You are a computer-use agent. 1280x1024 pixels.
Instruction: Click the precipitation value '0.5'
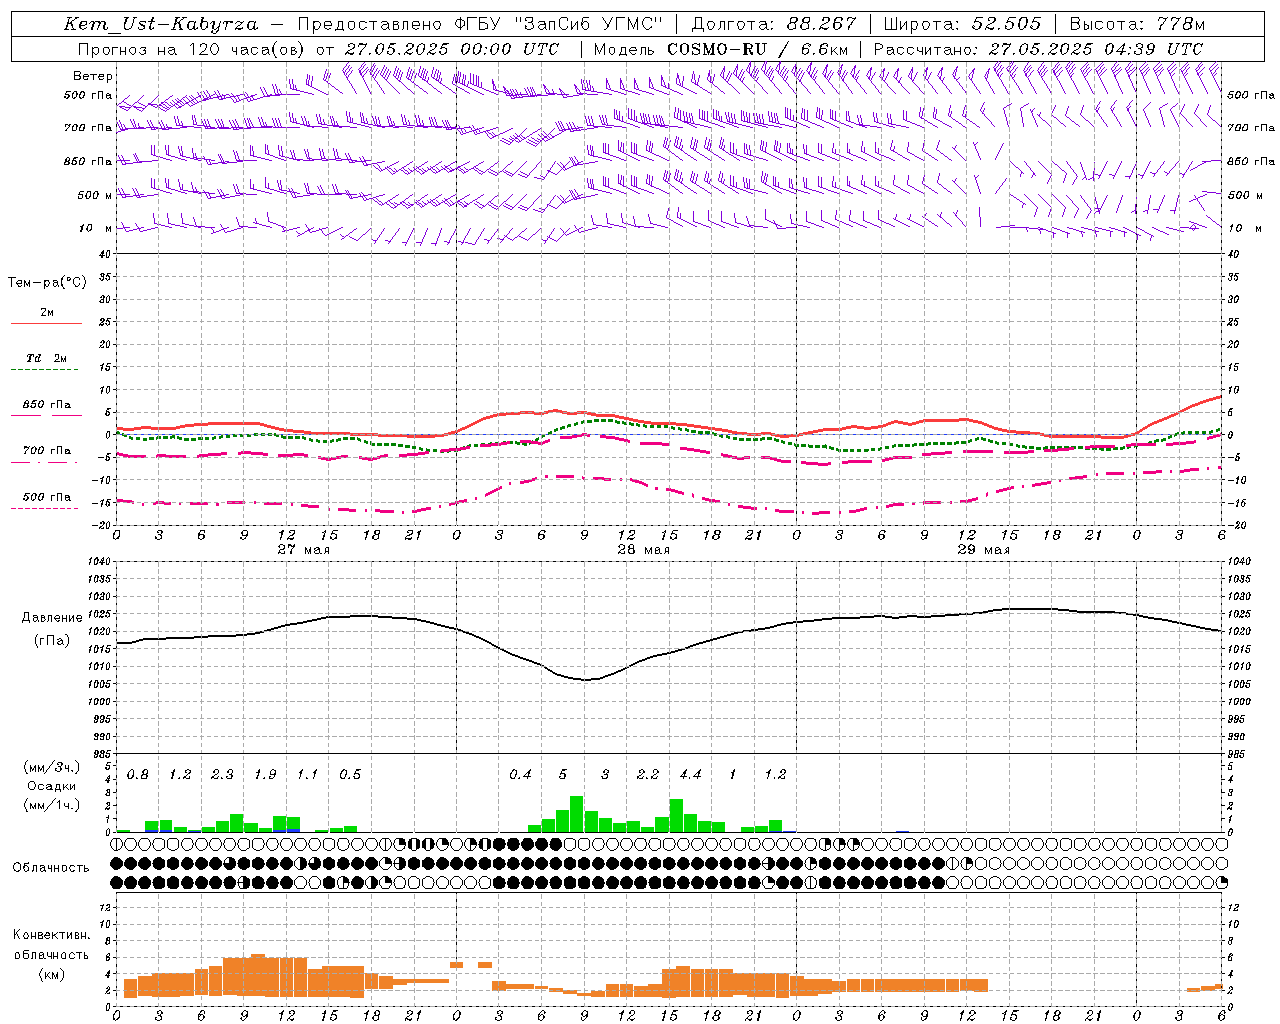[x=350, y=775]
